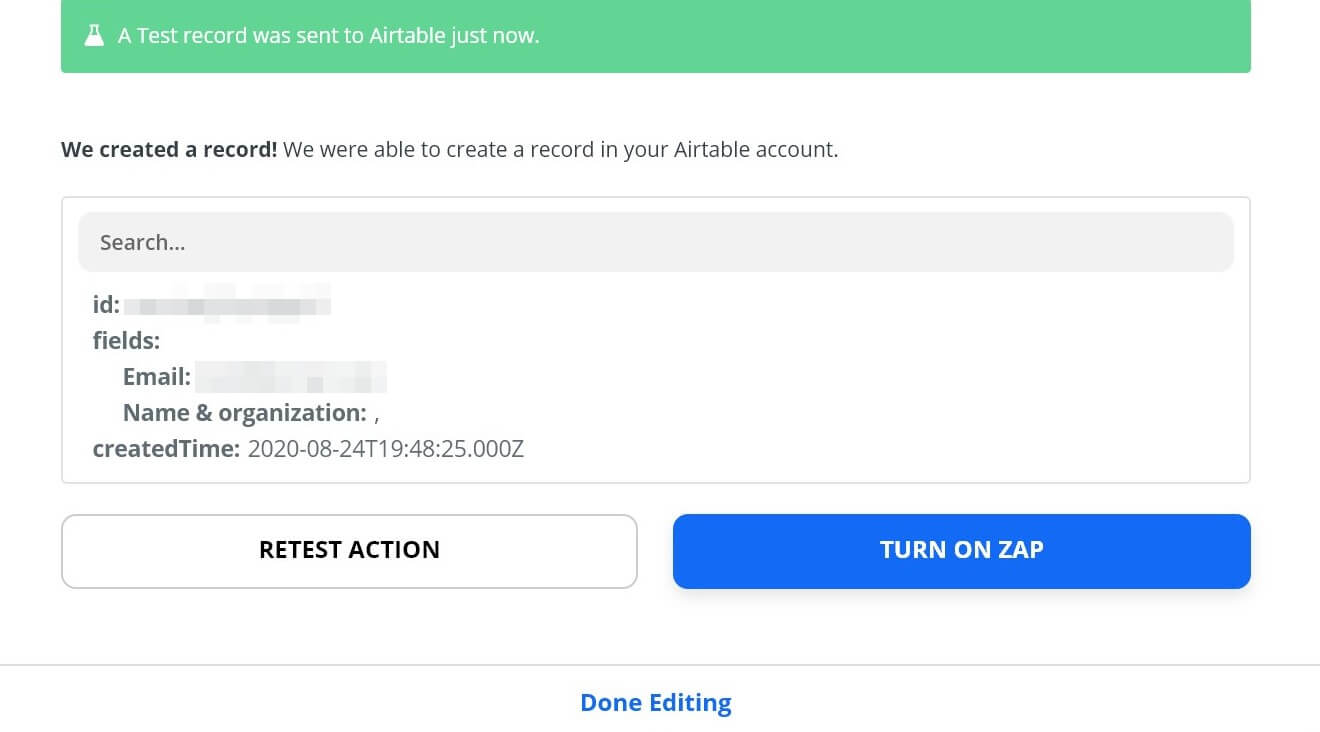This screenshot has width=1320, height=732.
Task: Click the flask test icon in green banner
Action: tap(94, 36)
